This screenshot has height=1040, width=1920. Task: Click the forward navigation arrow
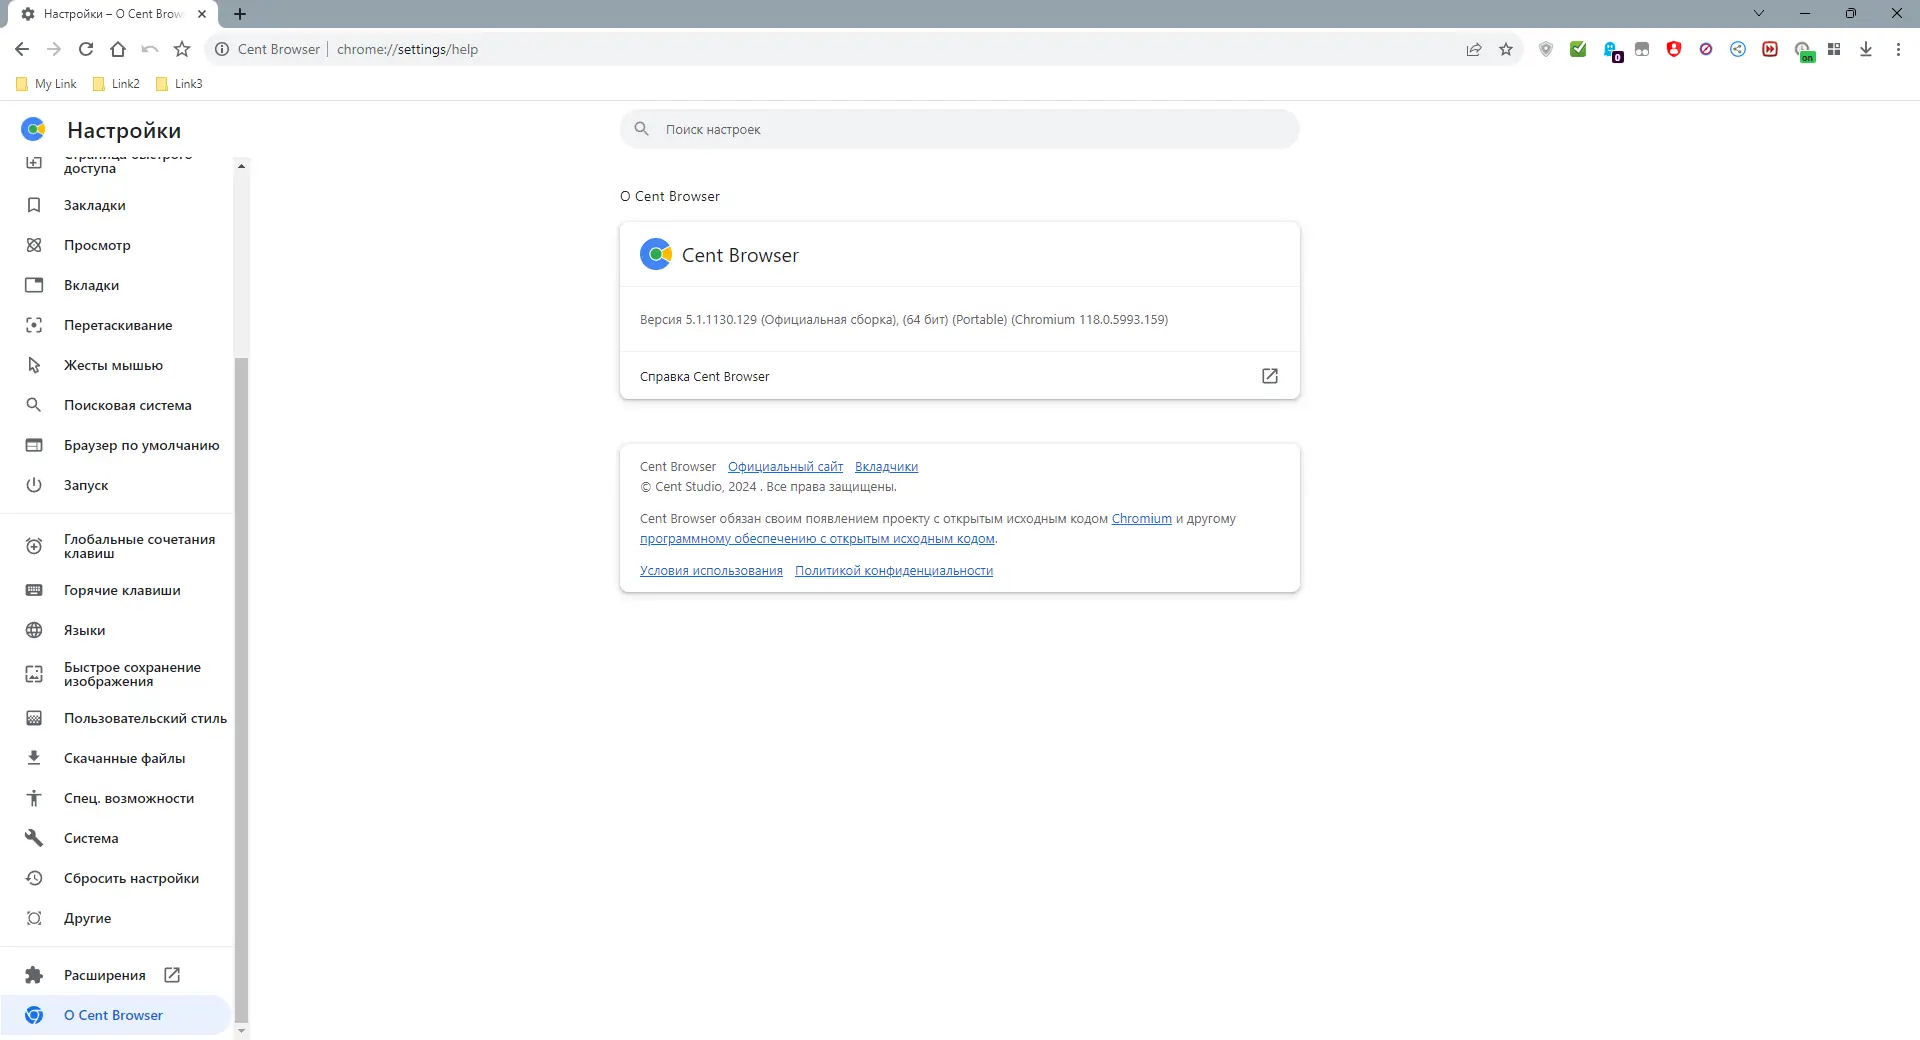point(54,49)
